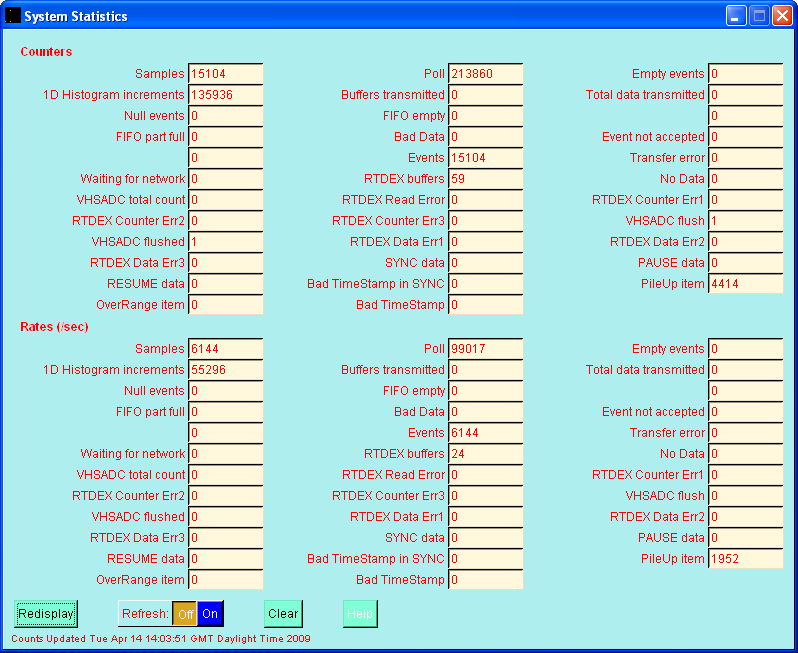Select the Poll field under Rates

(485, 349)
